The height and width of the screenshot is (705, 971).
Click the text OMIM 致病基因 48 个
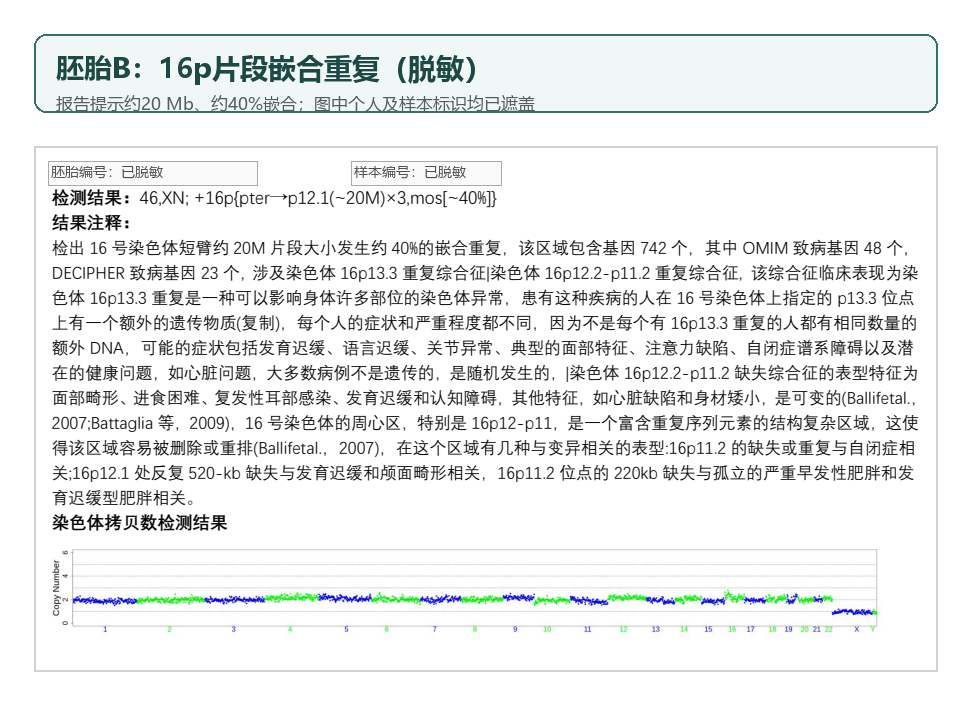(822, 248)
